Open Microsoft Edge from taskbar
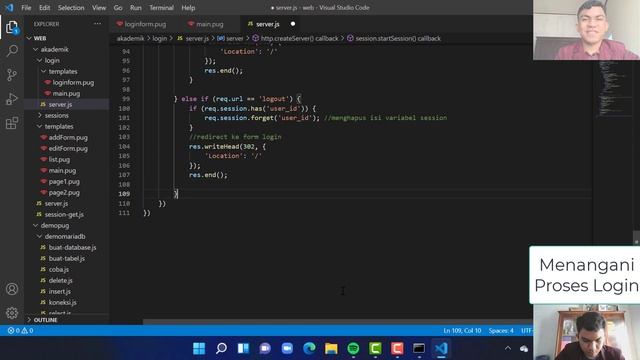Screen dimensions: 640x360 tap(309, 348)
